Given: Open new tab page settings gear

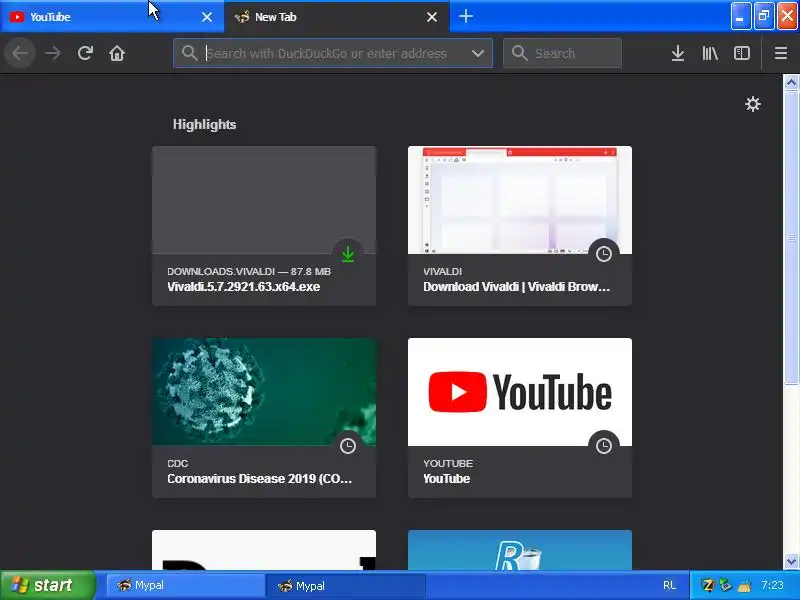Looking at the screenshot, I should [x=753, y=104].
